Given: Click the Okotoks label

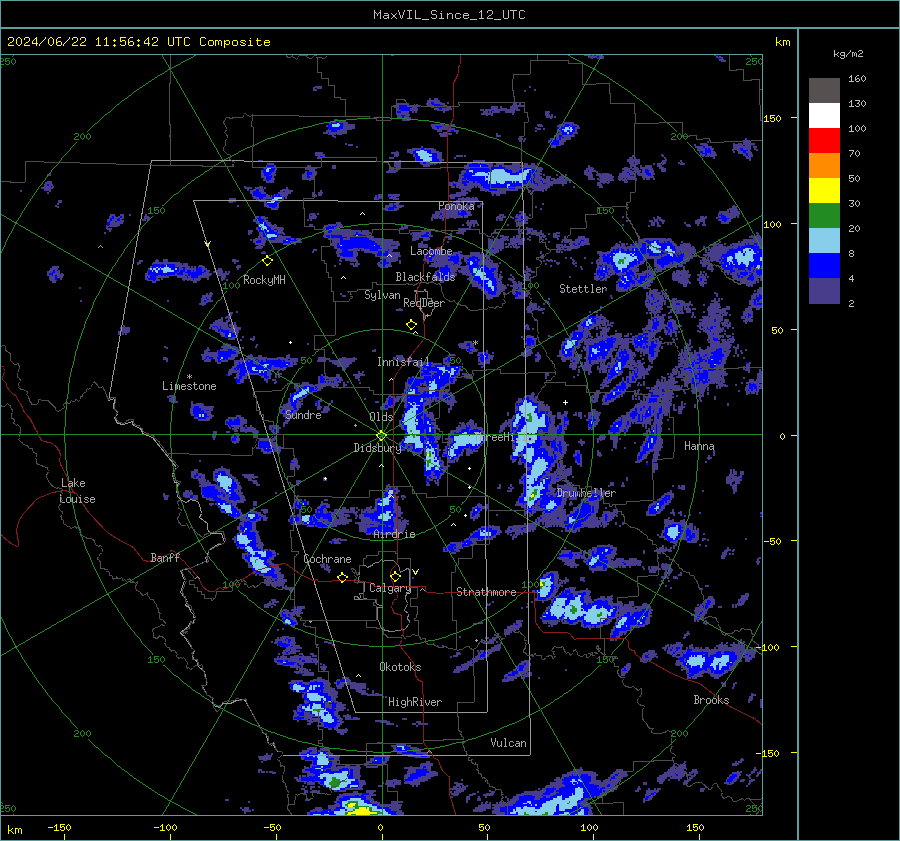Looking at the screenshot, I should click(x=400, y=667).
